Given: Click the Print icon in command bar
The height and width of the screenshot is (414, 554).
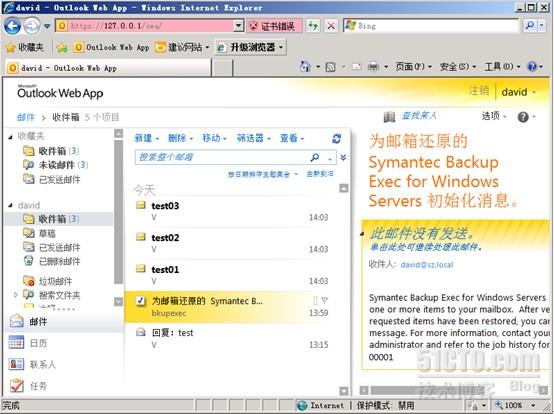Looking at the screenshot, I should click(x=373, y=66).
